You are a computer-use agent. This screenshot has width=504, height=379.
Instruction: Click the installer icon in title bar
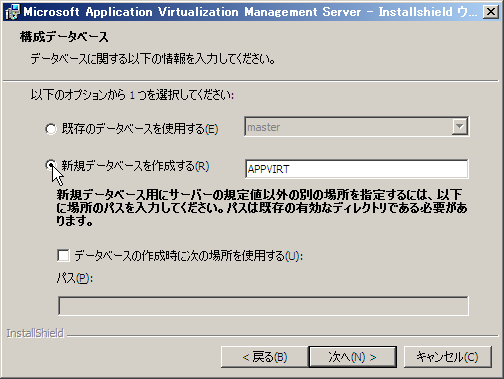13,12
